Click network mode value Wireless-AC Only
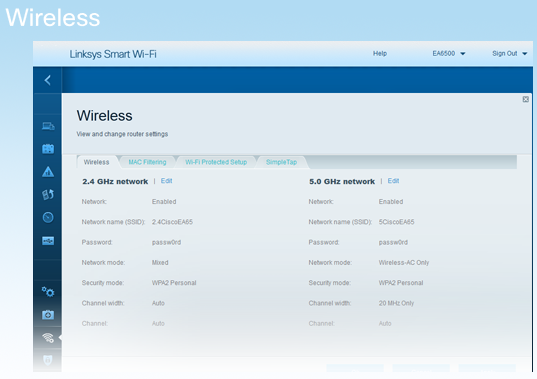 [404, 263]
